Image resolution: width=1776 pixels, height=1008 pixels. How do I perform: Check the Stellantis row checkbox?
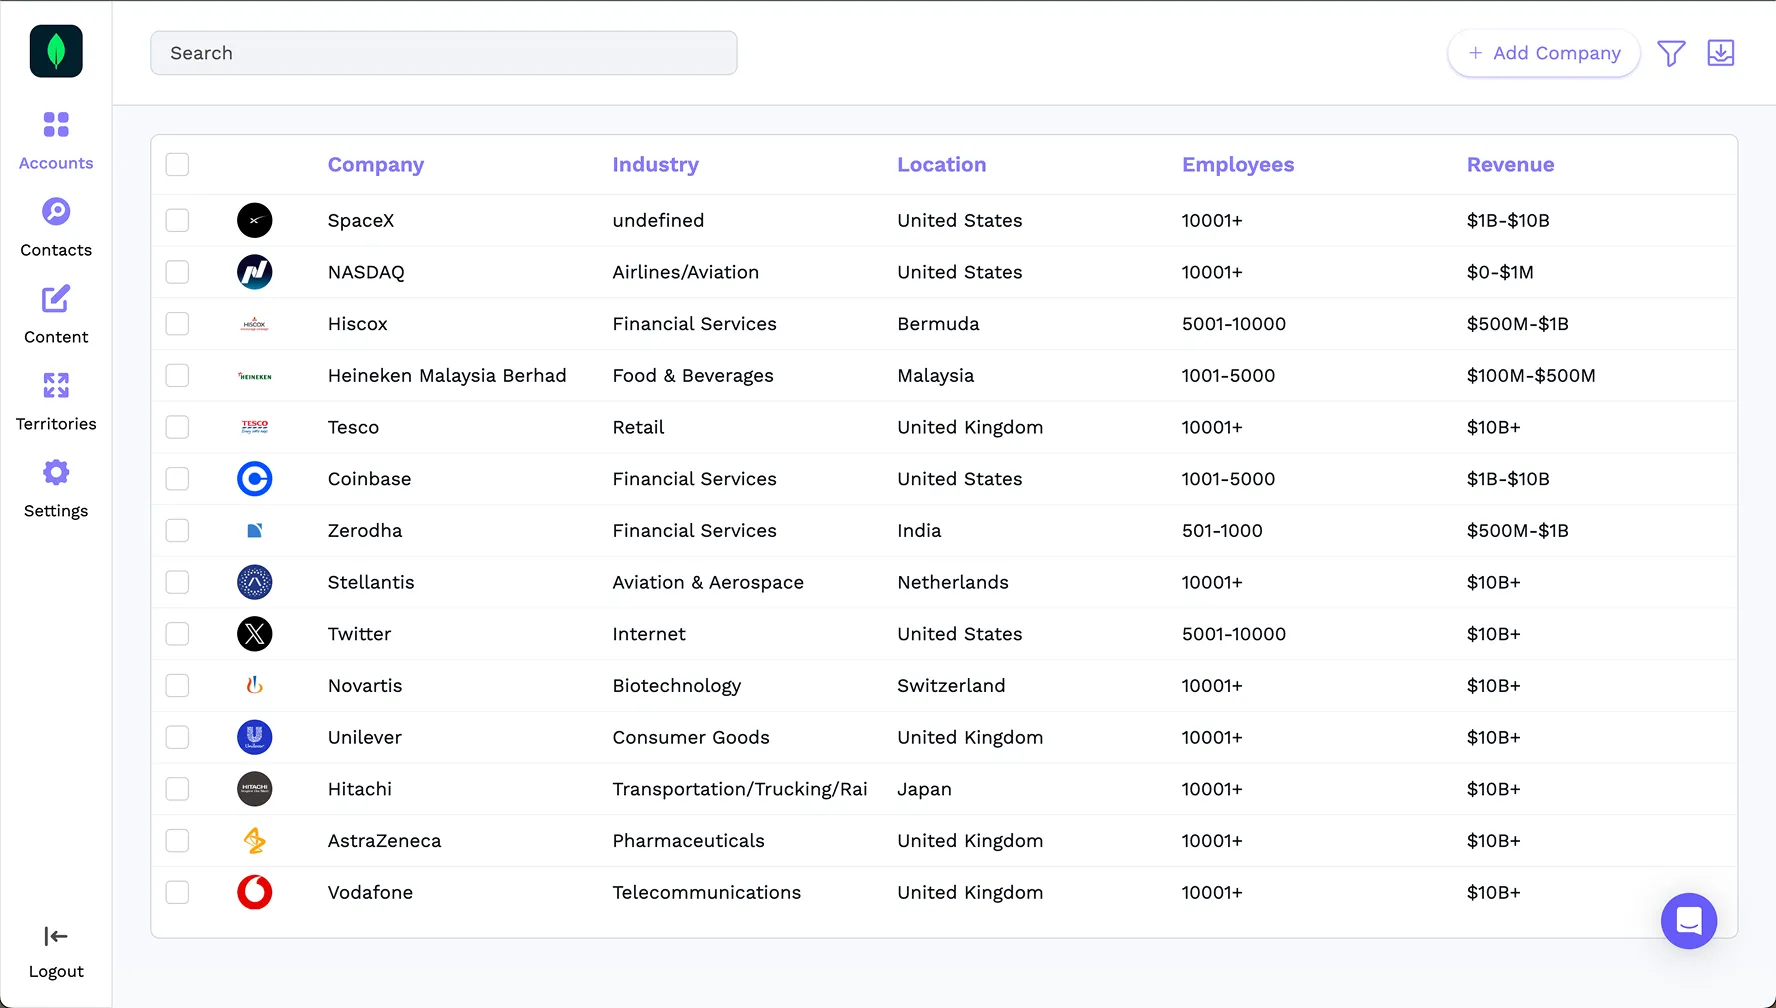click(177, 582)
